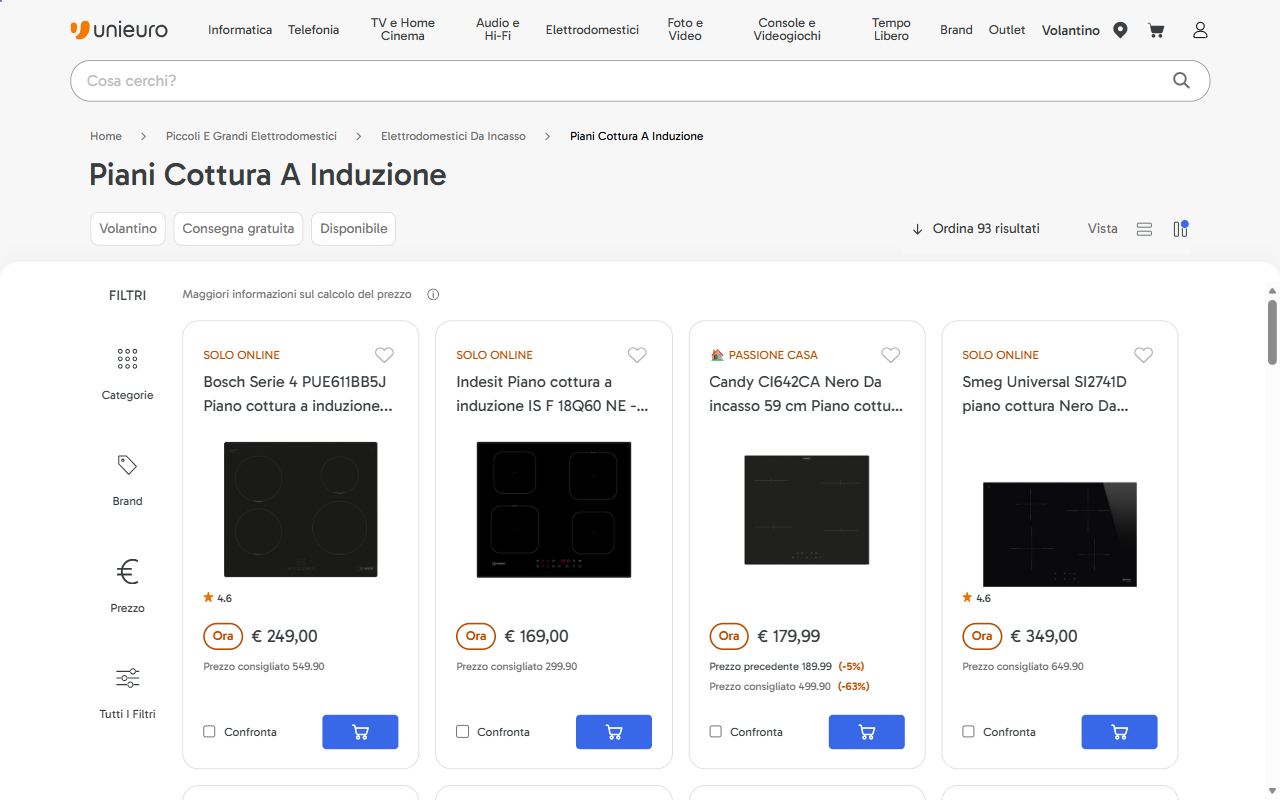Add Smeg Universal to wishlist heart
Screen dimensions: 1280x800
tap(1143, 355)
